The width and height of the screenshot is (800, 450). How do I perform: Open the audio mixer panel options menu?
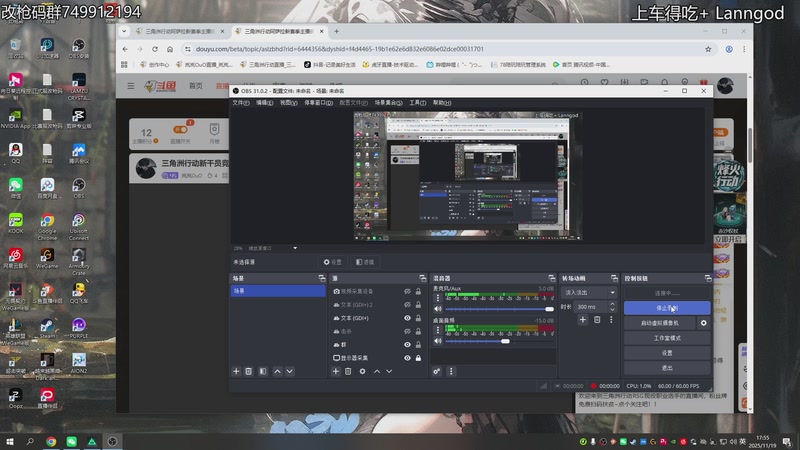451,371
